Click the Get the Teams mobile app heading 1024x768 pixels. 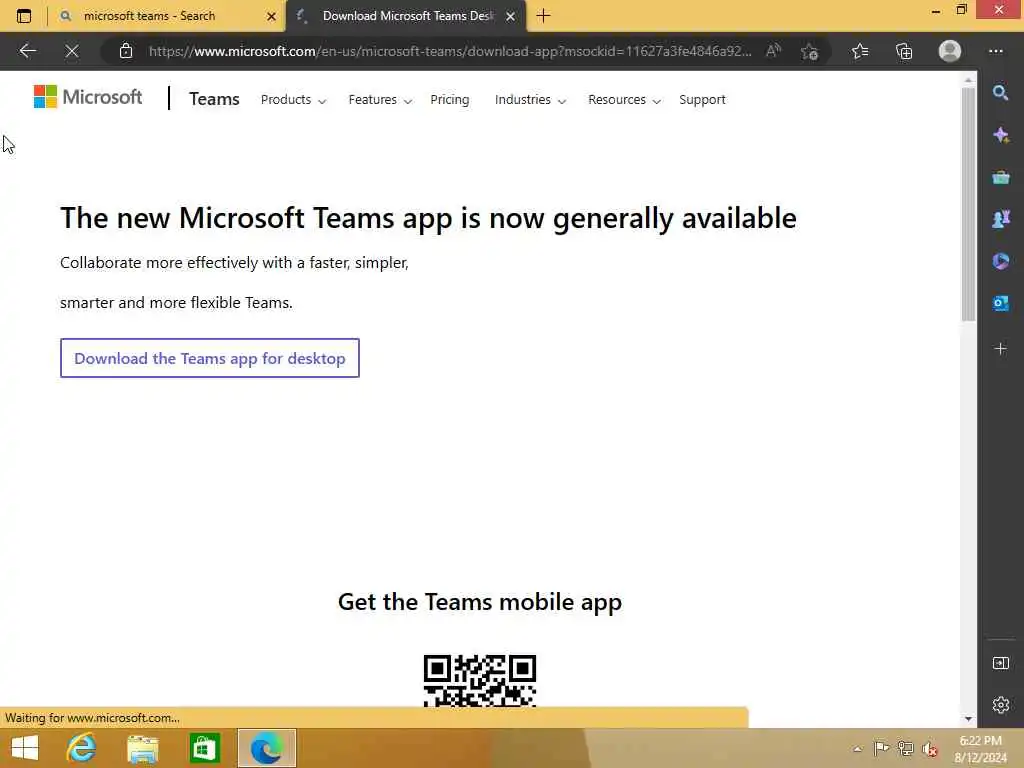(x=480, y=601)
